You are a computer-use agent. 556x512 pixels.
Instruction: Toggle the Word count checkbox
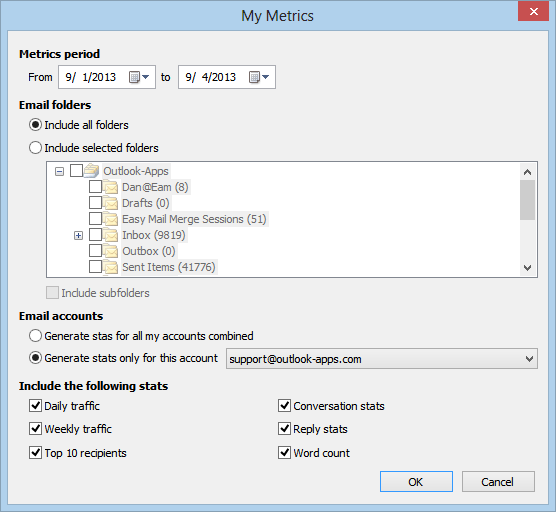point(284,452)
